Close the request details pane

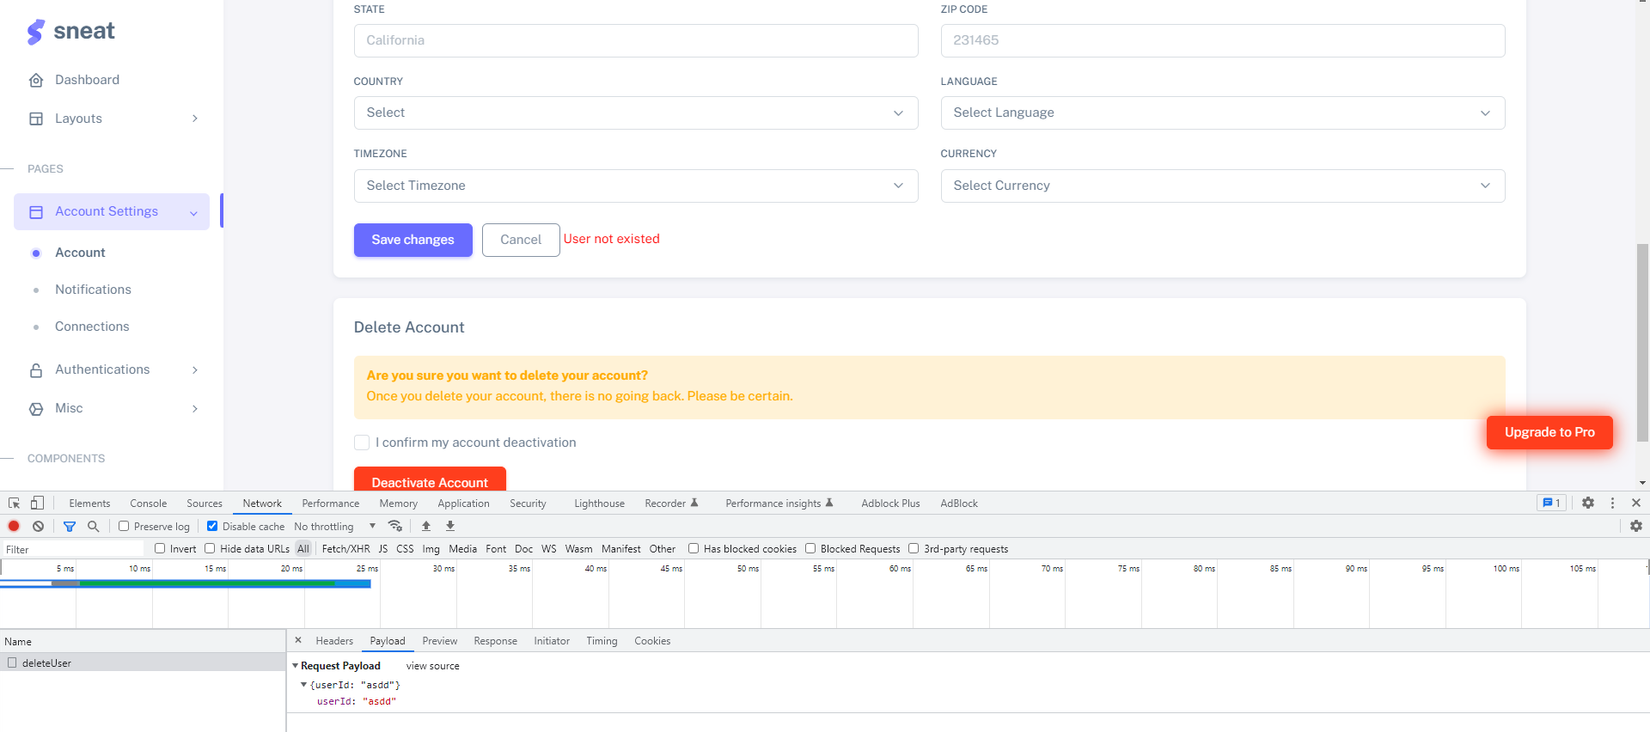coord(298,641)
